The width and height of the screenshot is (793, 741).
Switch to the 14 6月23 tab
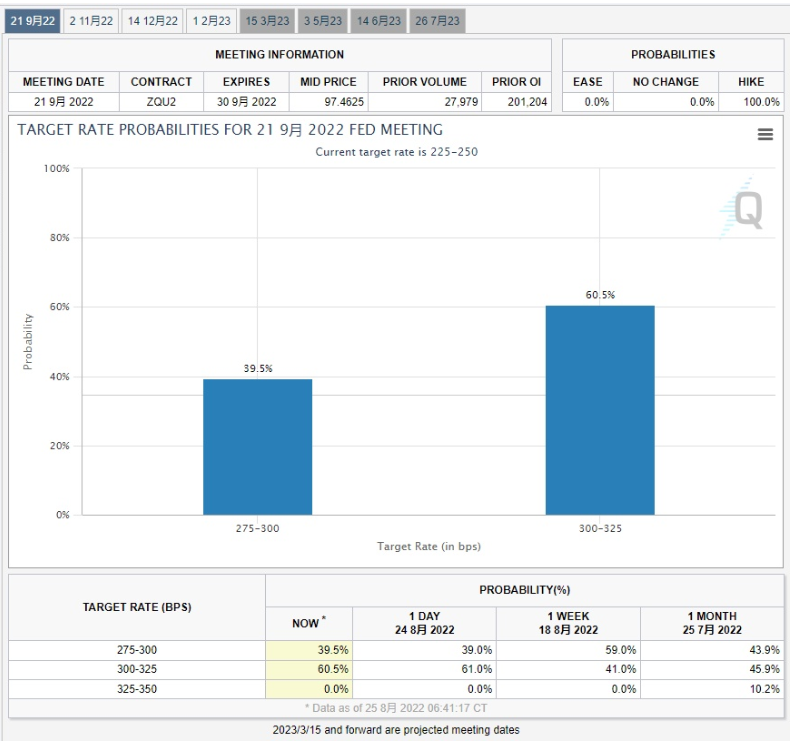[379, 21]
